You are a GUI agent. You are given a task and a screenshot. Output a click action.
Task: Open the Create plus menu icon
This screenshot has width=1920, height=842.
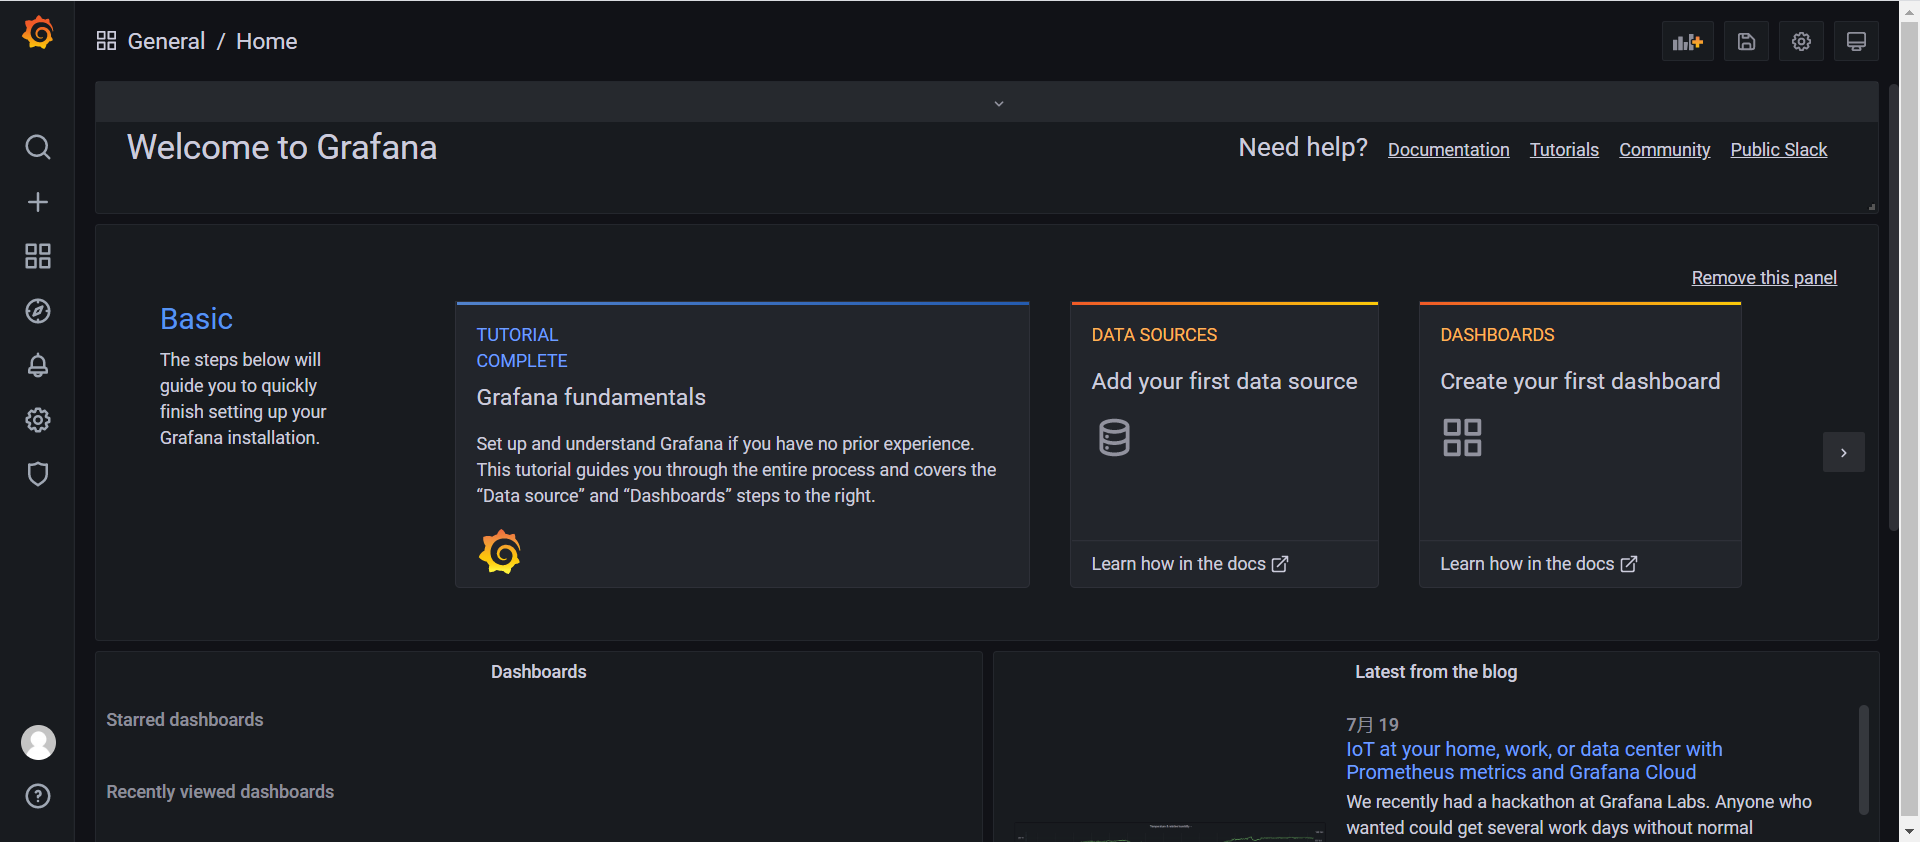coord(38,202)
